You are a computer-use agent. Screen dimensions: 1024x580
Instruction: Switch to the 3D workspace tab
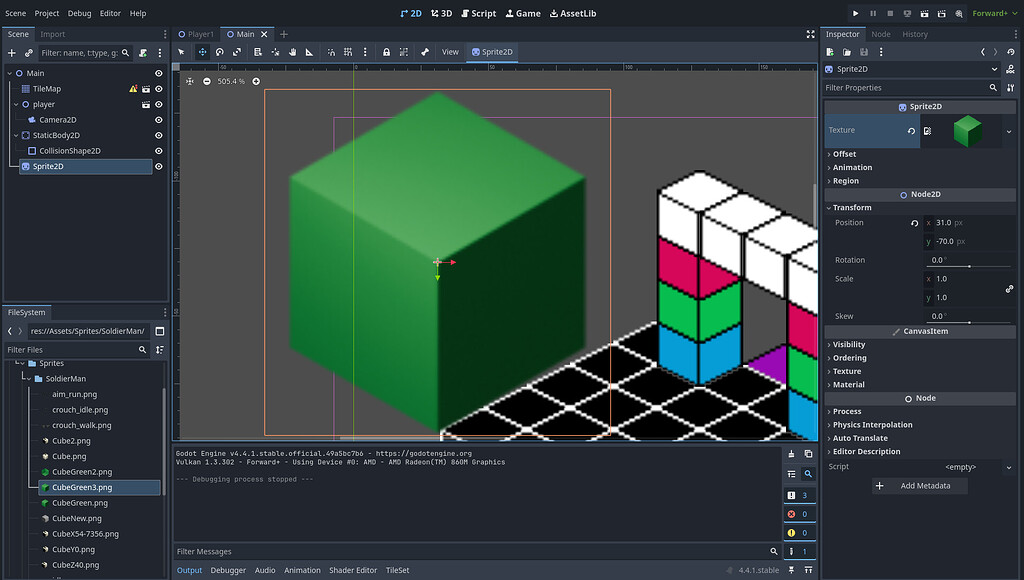coord(440,13)
